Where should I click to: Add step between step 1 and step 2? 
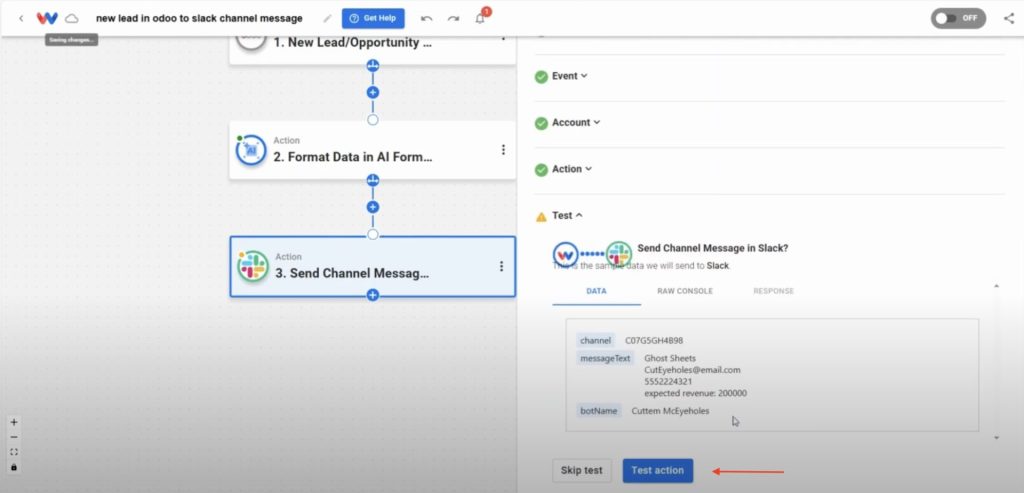tap(373, 92)
